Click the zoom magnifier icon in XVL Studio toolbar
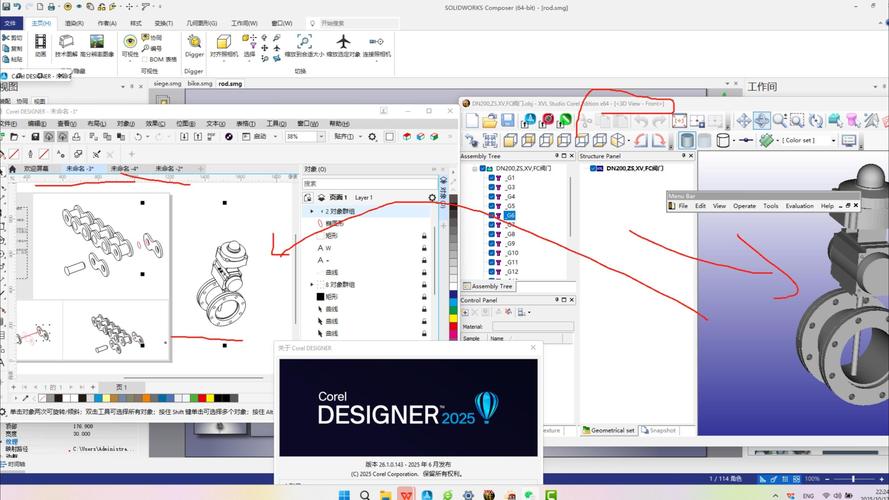The height and width of the screenshot is (500, 889). coord(780,120)
